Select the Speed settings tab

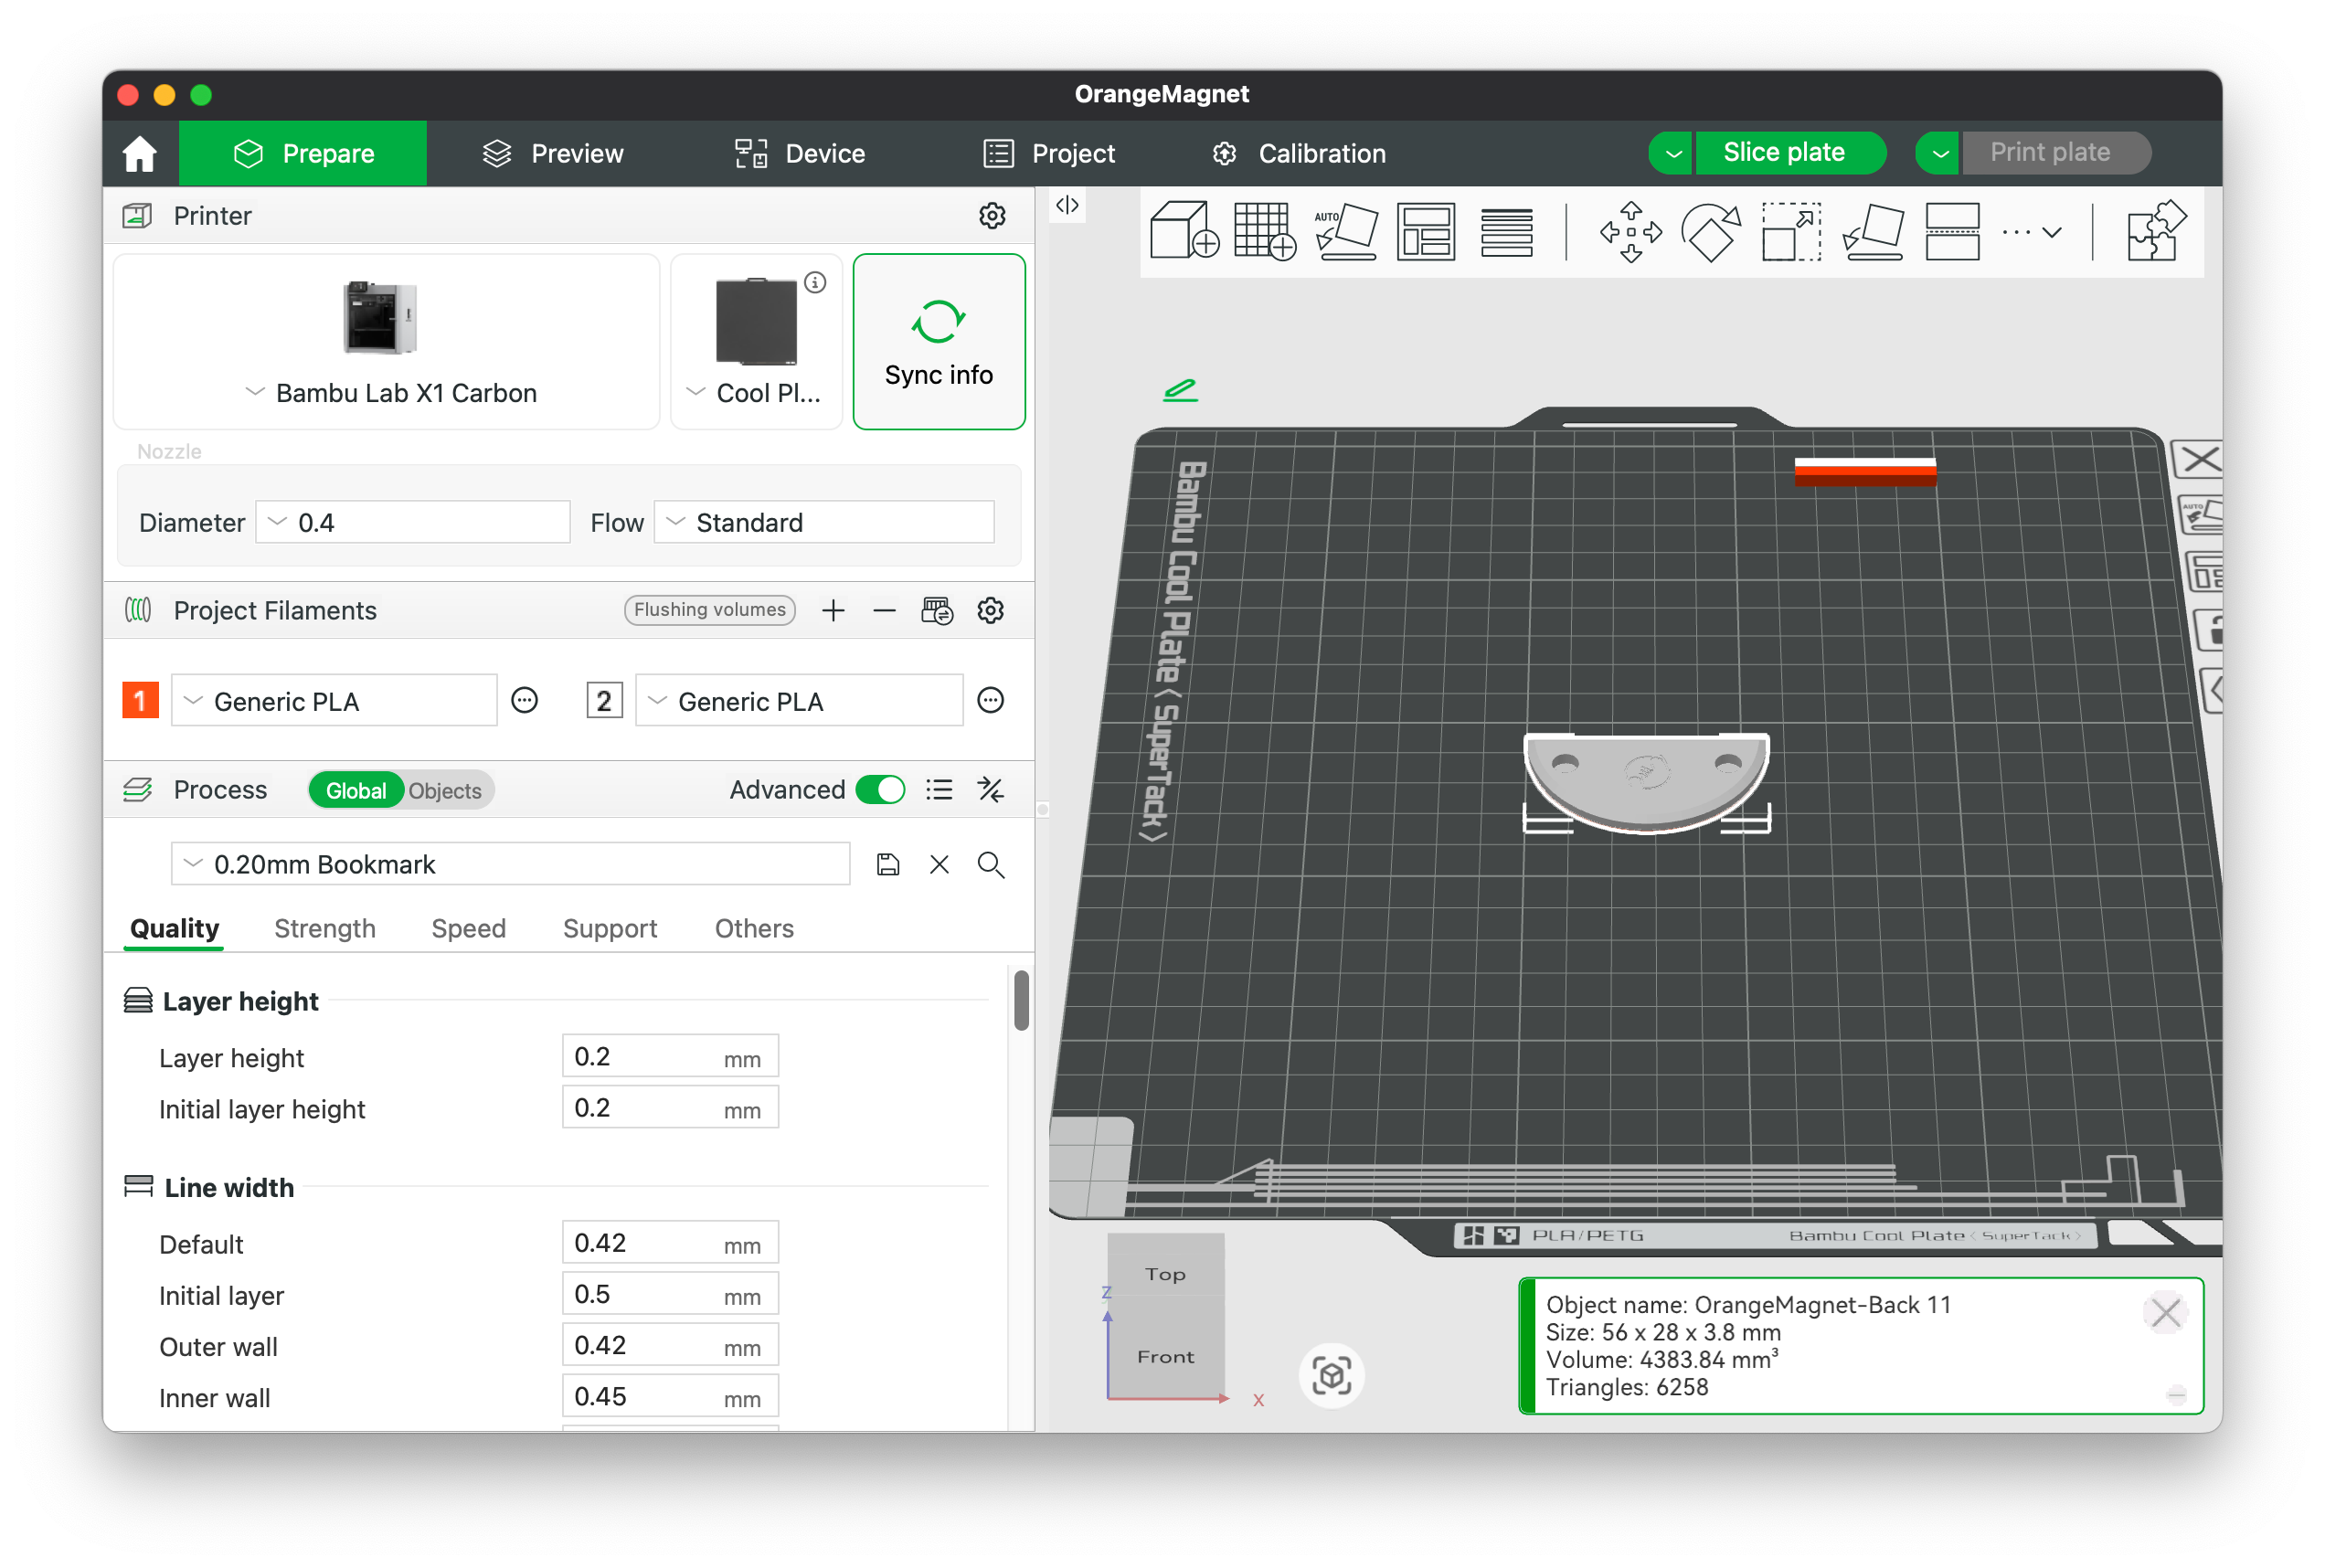click(x=468, y=928)
